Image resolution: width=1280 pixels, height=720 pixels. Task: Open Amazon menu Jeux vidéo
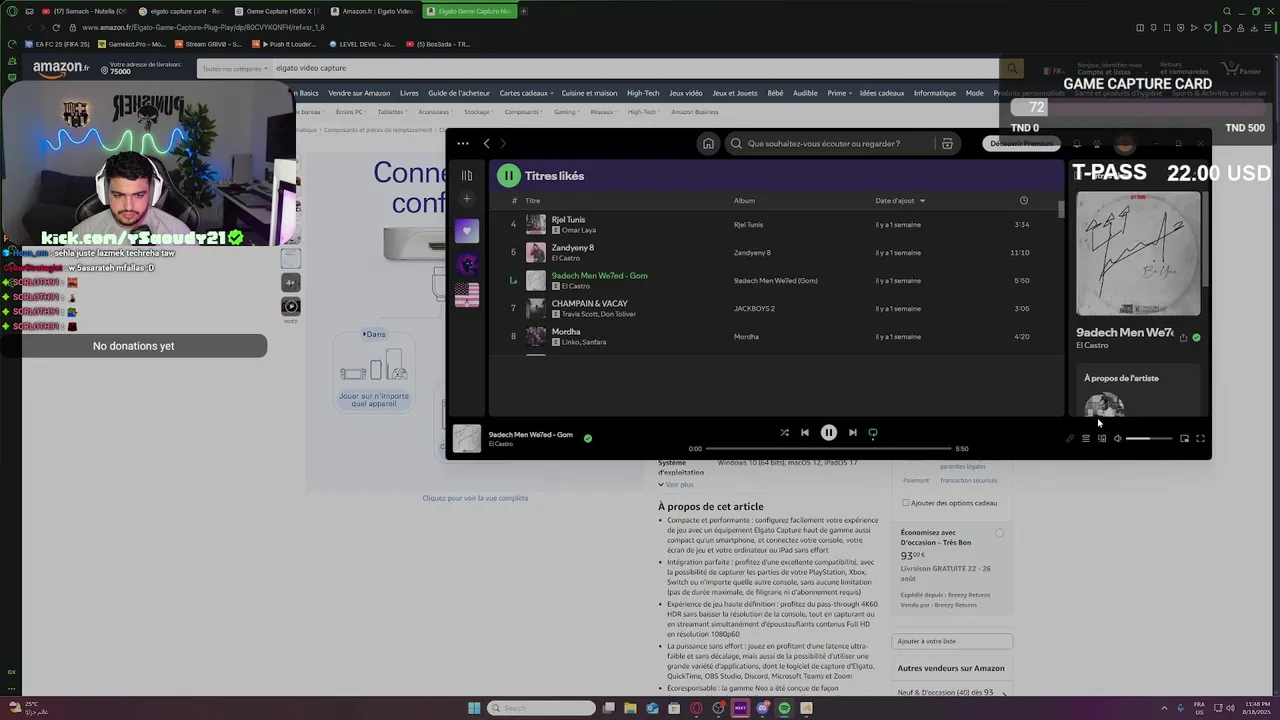point(686,93)
